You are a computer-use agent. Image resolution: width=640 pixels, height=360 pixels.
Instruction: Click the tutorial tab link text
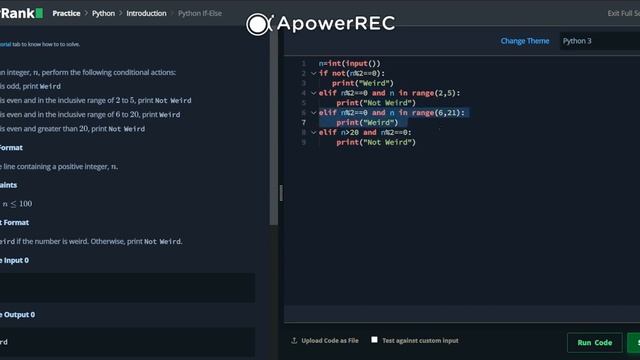point(5,44)
